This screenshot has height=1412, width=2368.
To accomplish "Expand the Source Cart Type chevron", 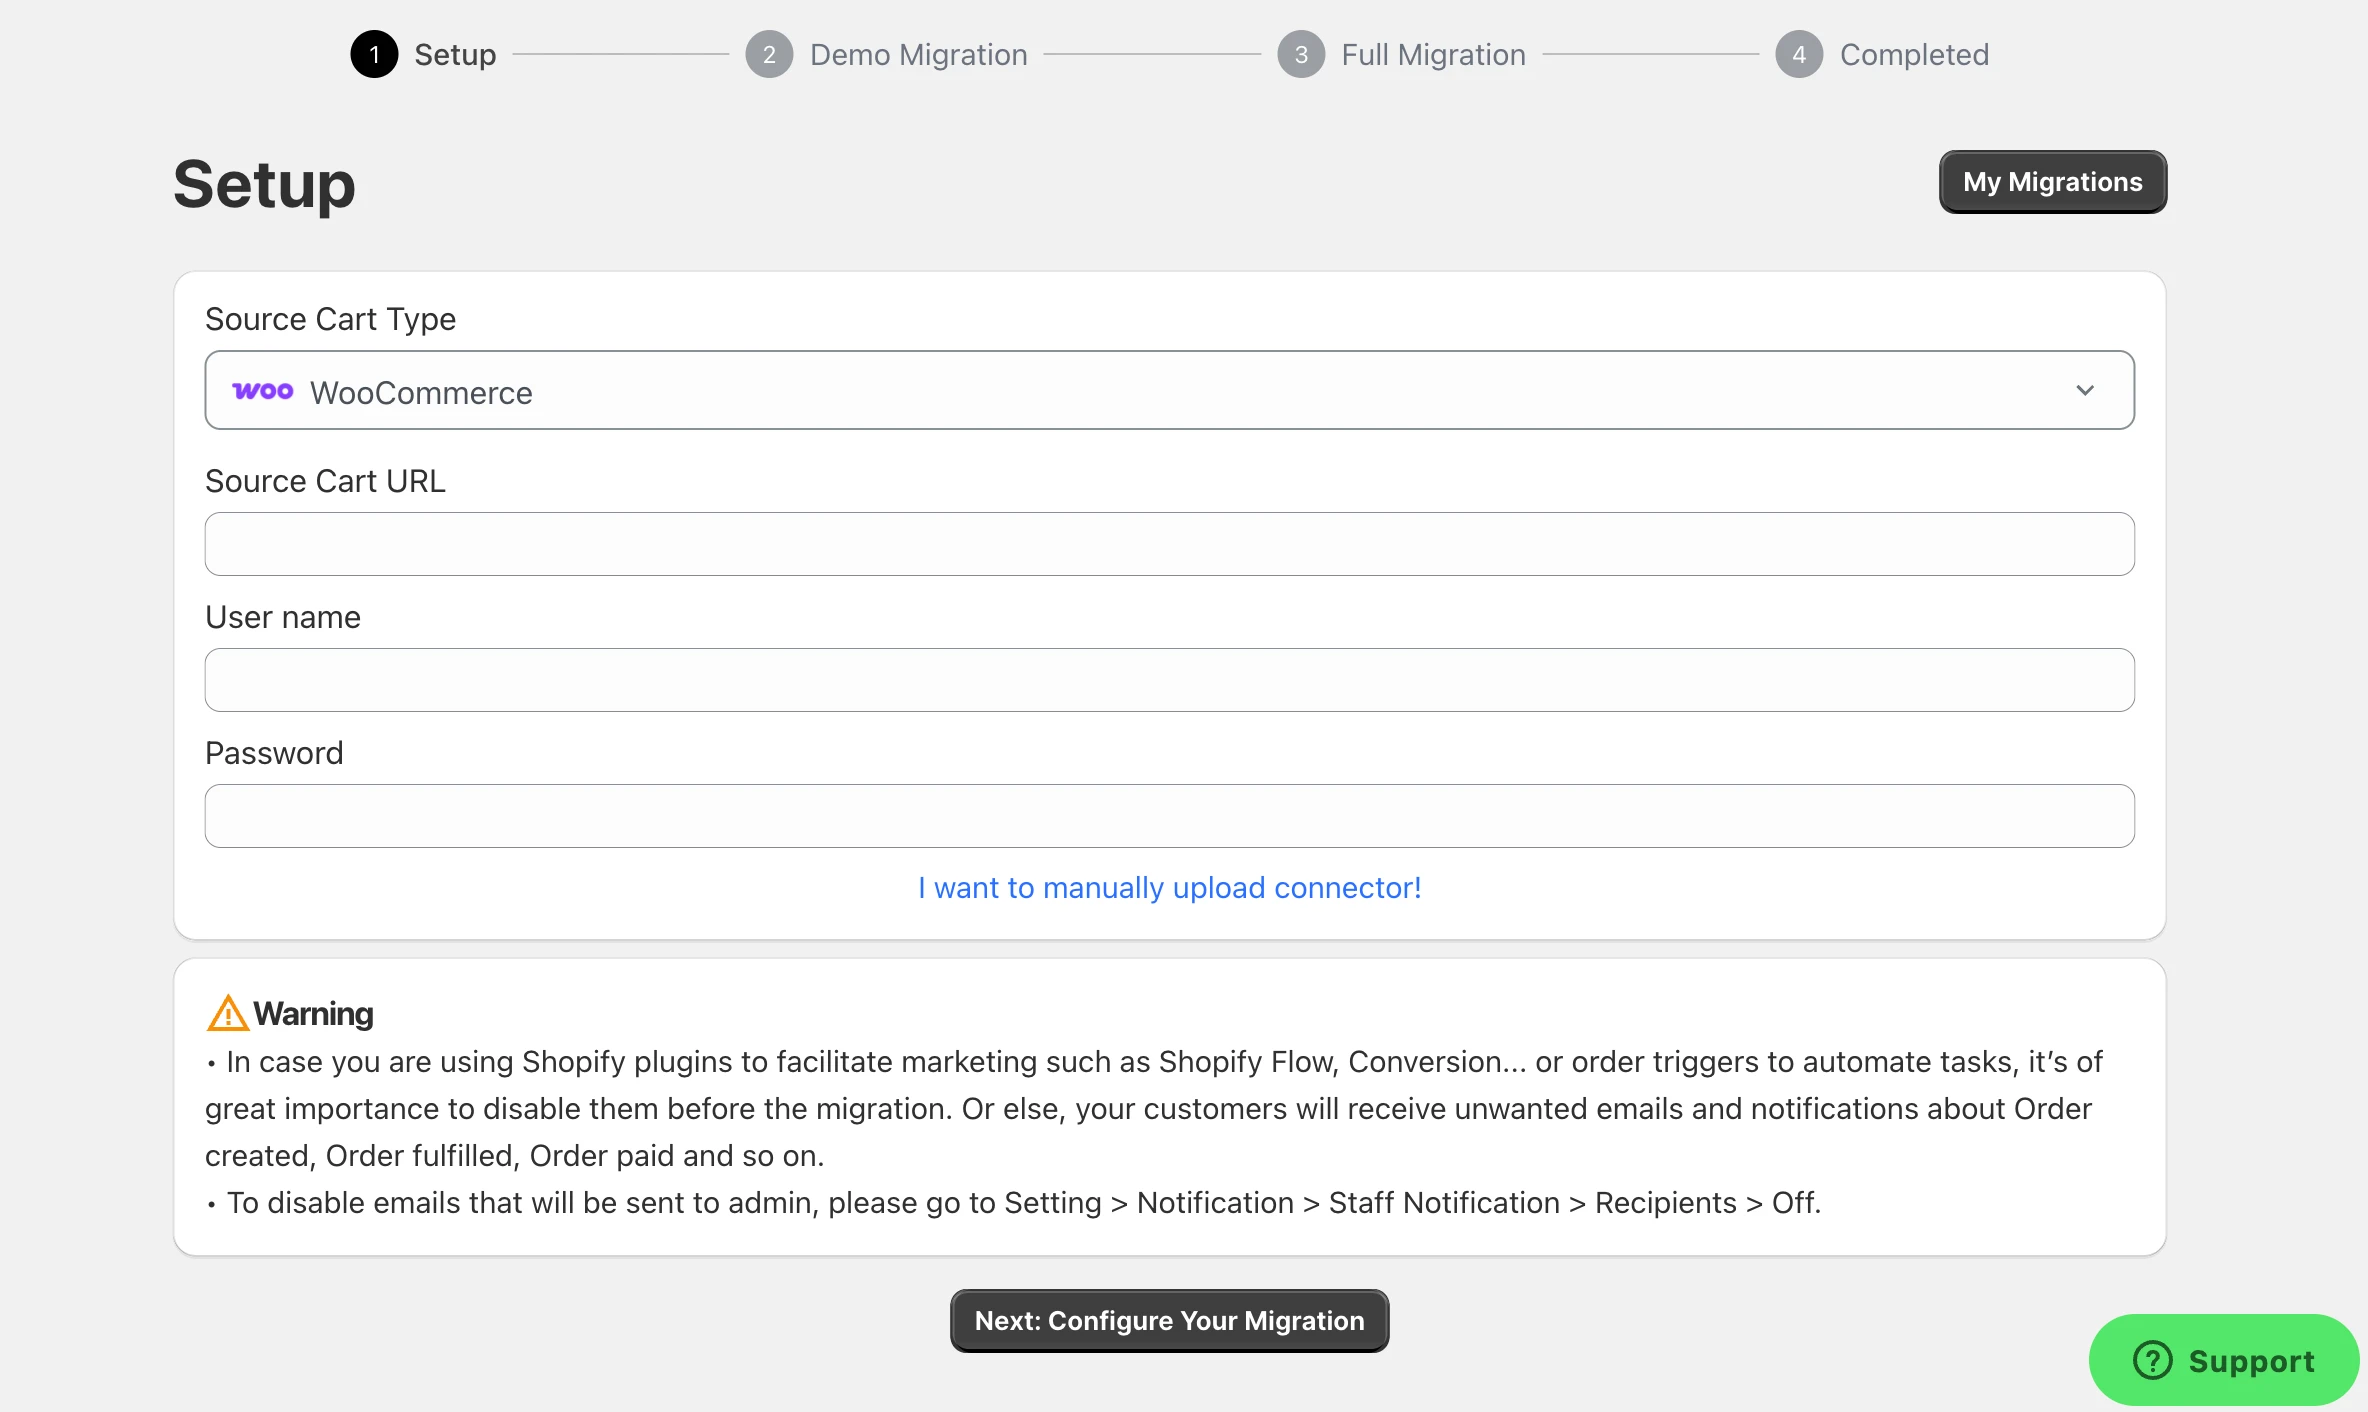I will pos(2085,390).
